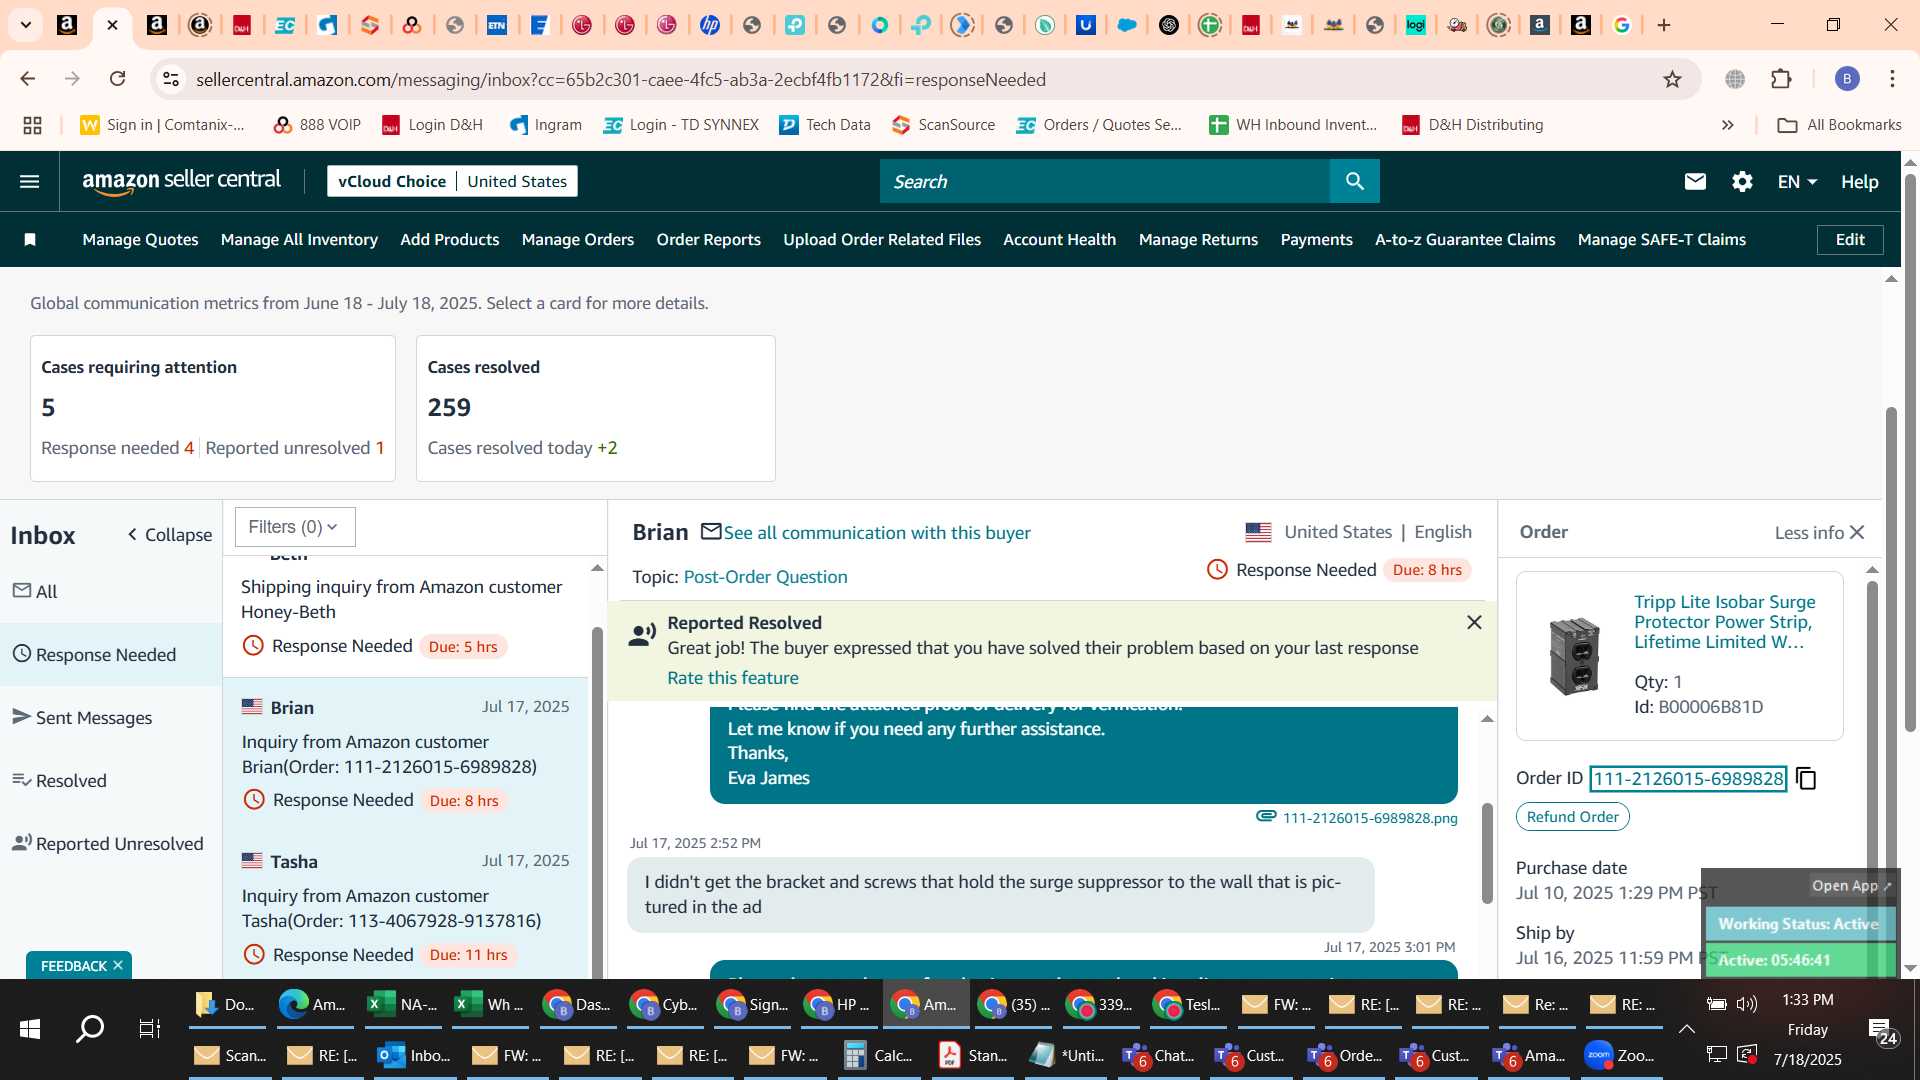The height and width of the screenshot is (1080, 1920).
Task: Expand the Filters (0) dropdown
Action: point(295,527)
